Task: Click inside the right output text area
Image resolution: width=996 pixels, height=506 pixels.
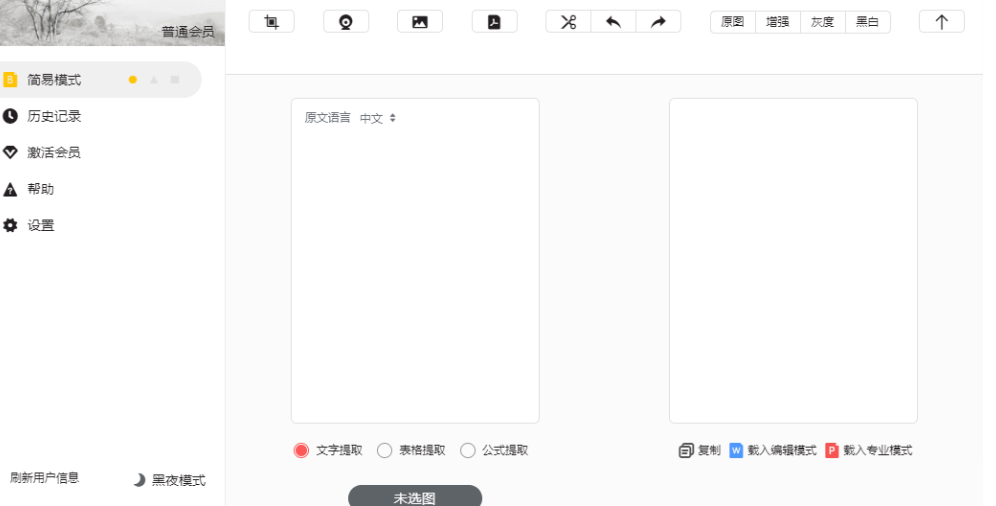Action: point(793,260)
